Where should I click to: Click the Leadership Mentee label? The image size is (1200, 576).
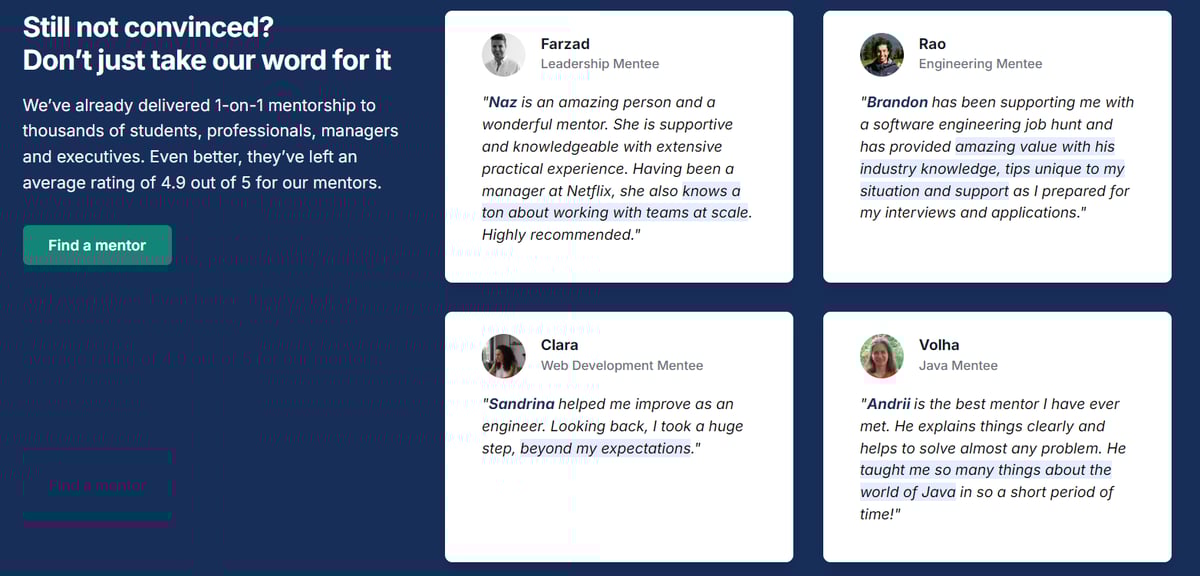[x=600, y=64]
